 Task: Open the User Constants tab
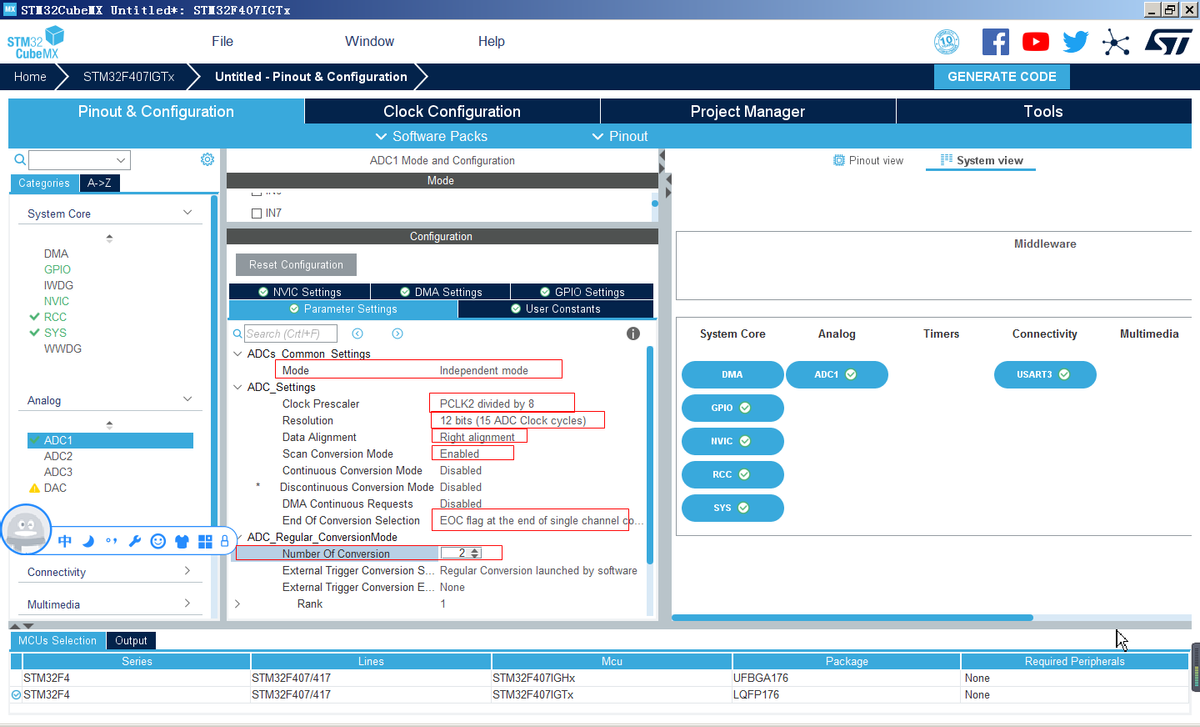coord(555,309)
